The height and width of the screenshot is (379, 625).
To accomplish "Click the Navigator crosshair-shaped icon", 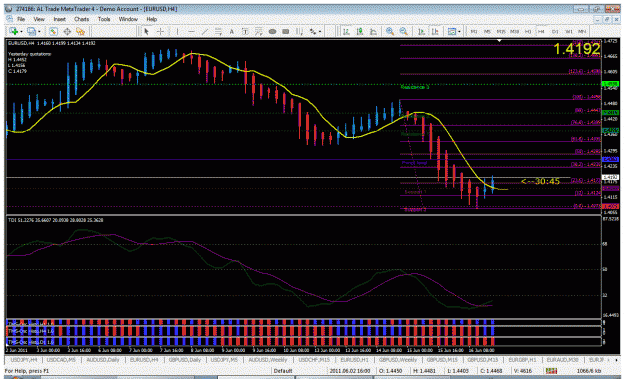I will point(67,31).
